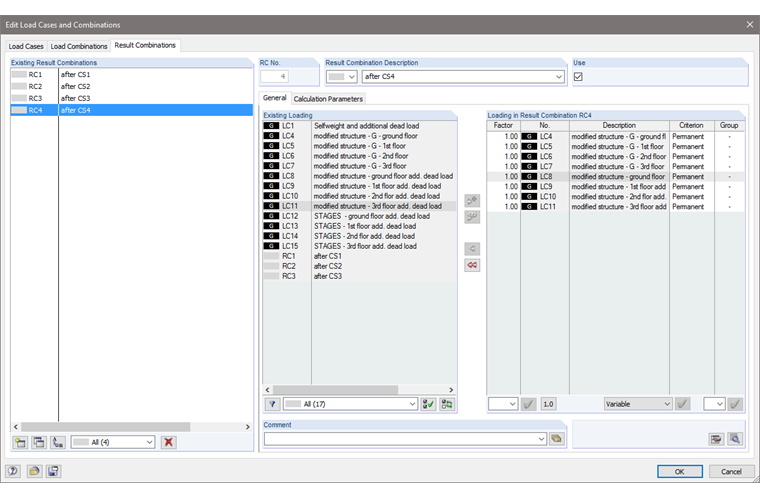Apply group with checkmark at far right
The height and width of the screenshot is (498, 760).
(x=735, y=404)
